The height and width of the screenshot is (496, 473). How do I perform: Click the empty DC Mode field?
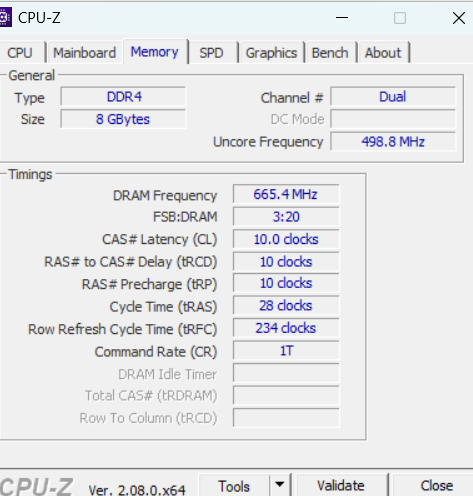tap(393, 119)
